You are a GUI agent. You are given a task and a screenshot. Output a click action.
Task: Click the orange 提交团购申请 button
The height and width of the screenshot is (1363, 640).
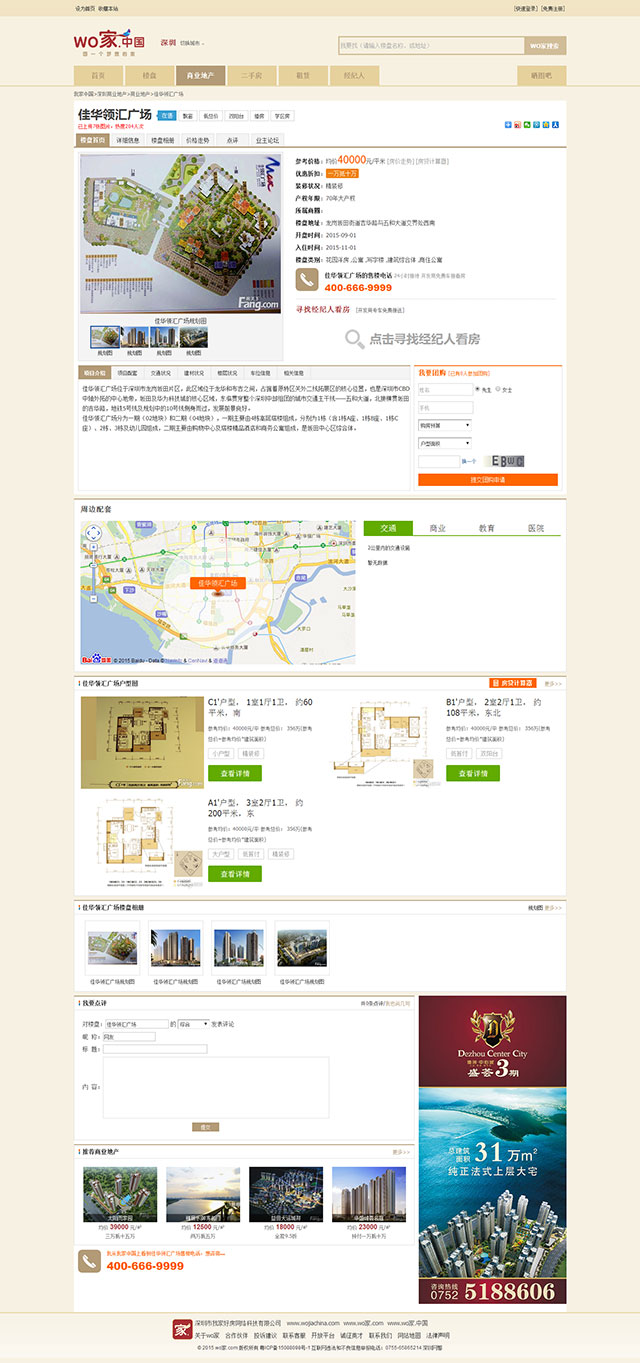(488, 480)
